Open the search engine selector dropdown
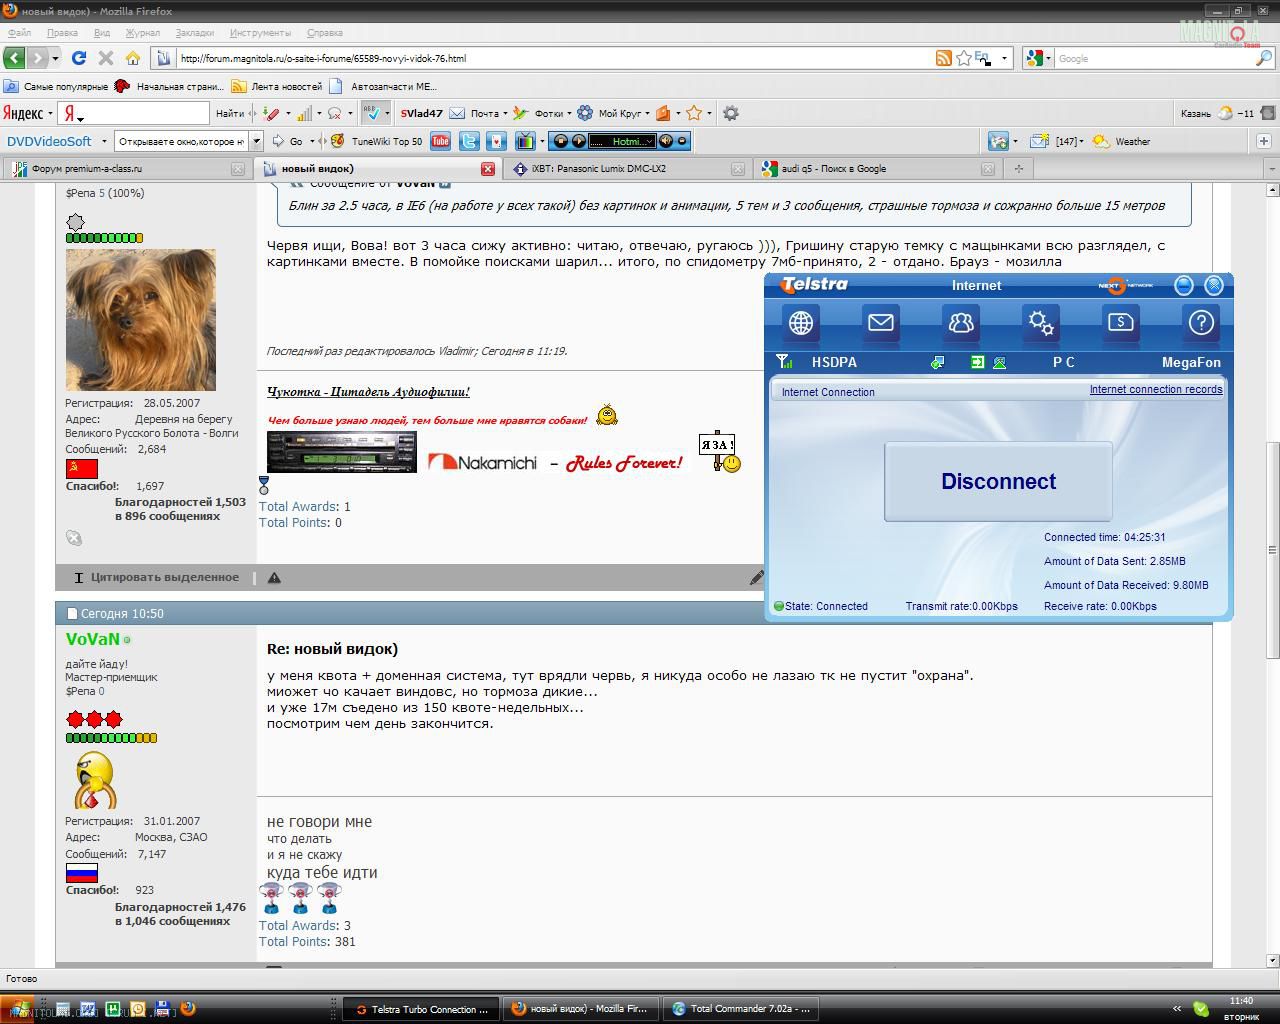 [x=1046, y=58]
